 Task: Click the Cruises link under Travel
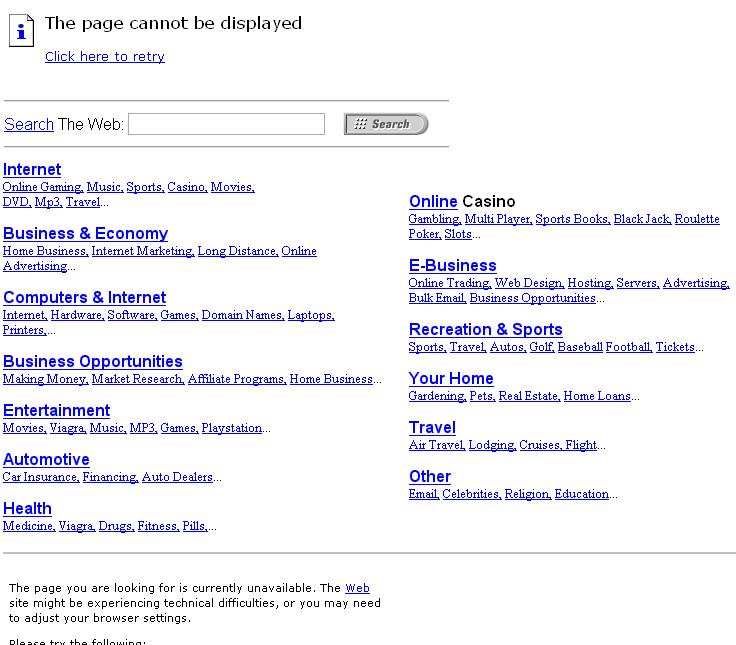tap(539, 446)
